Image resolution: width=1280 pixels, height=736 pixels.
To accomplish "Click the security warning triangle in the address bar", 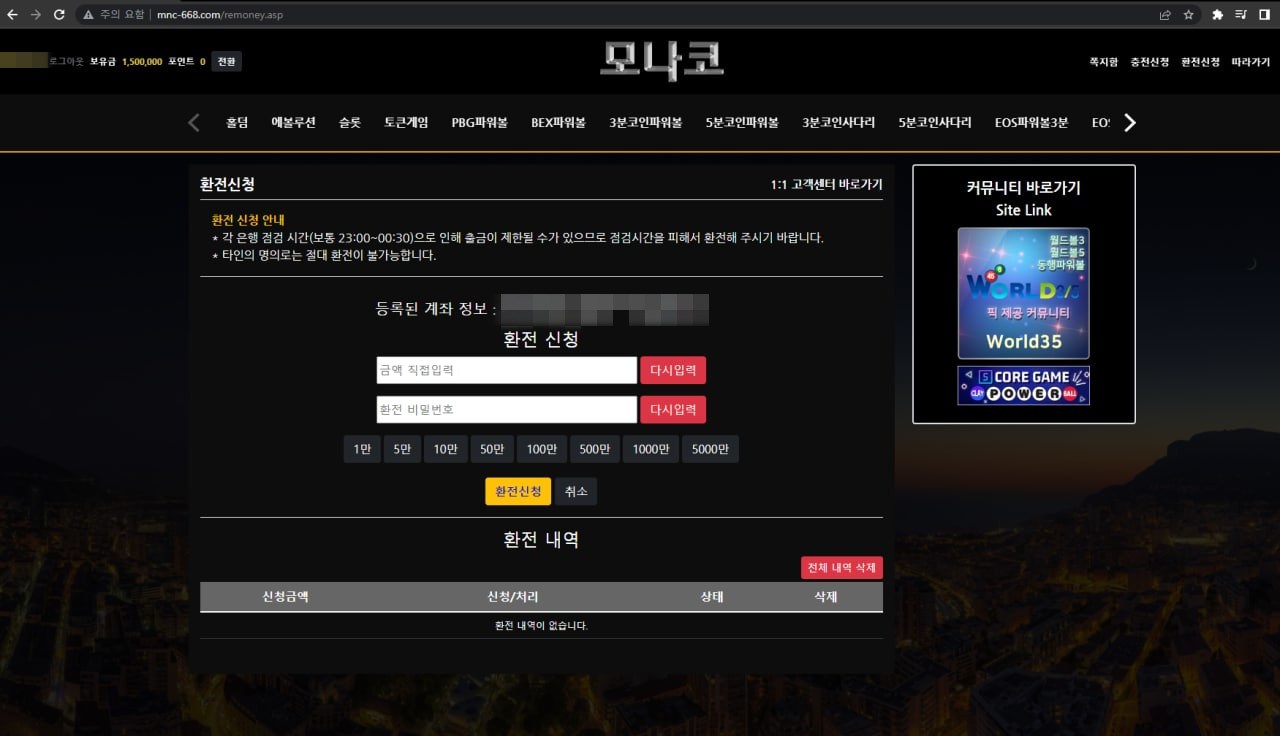I will [x=88, y=15].
